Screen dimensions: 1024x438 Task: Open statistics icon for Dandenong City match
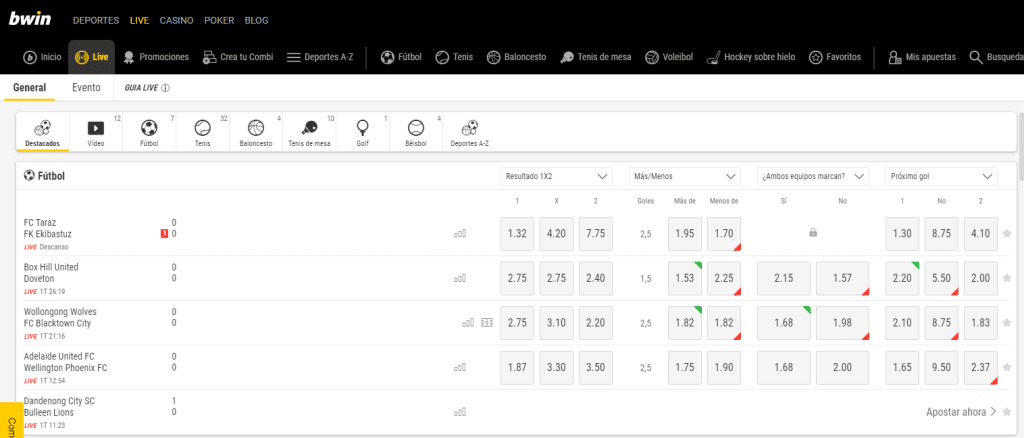(460, 412)
